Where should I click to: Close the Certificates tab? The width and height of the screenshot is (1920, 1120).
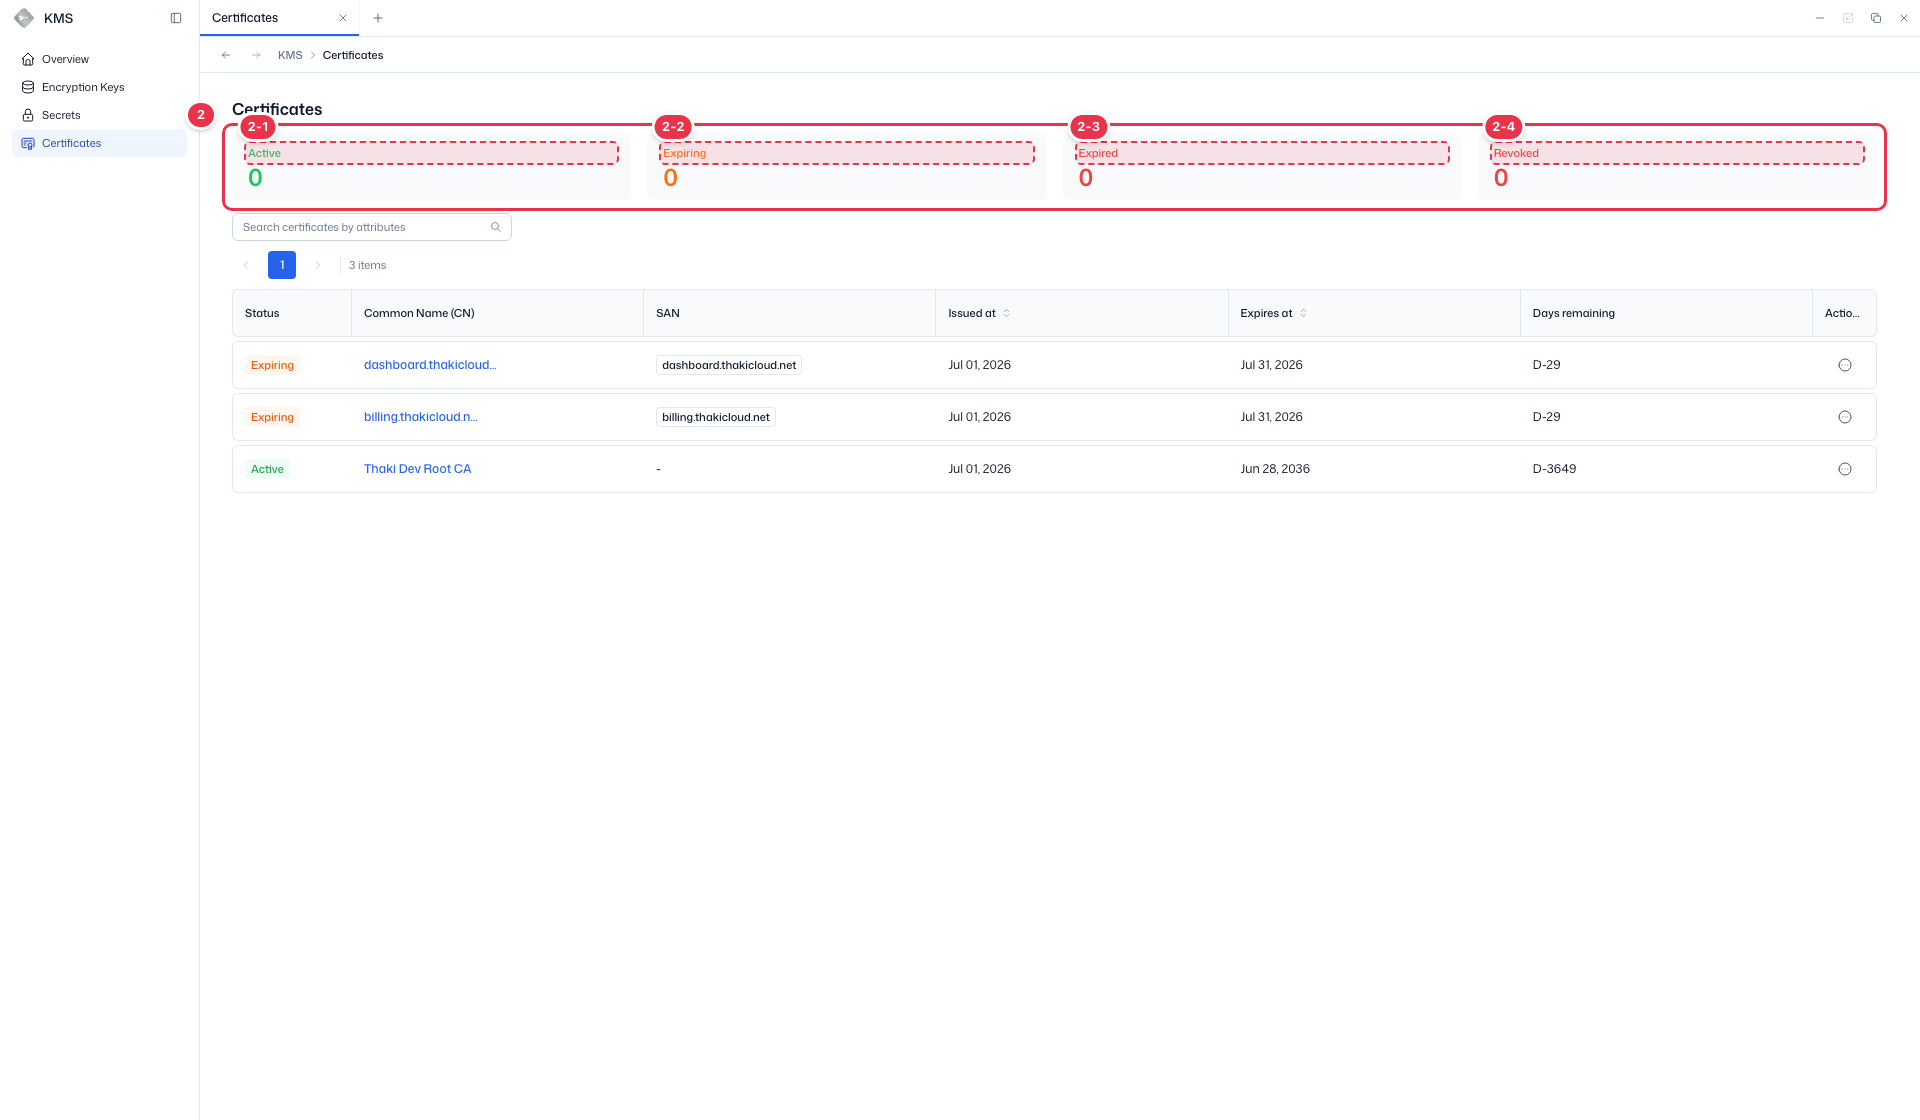343,18
